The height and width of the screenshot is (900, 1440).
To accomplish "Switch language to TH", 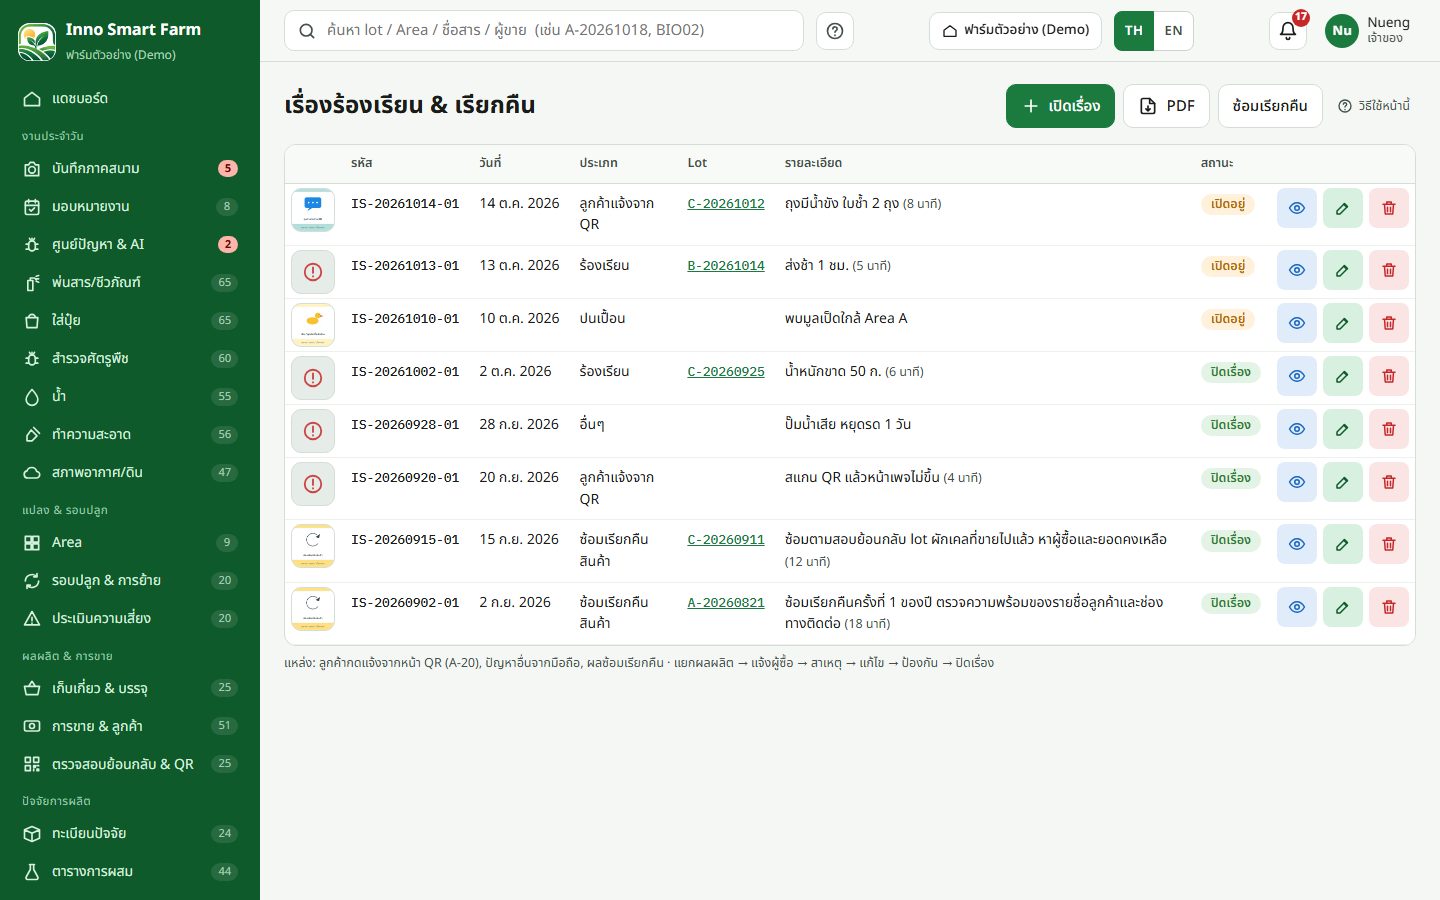I will pyautogui.click(x=1133, y=31).
